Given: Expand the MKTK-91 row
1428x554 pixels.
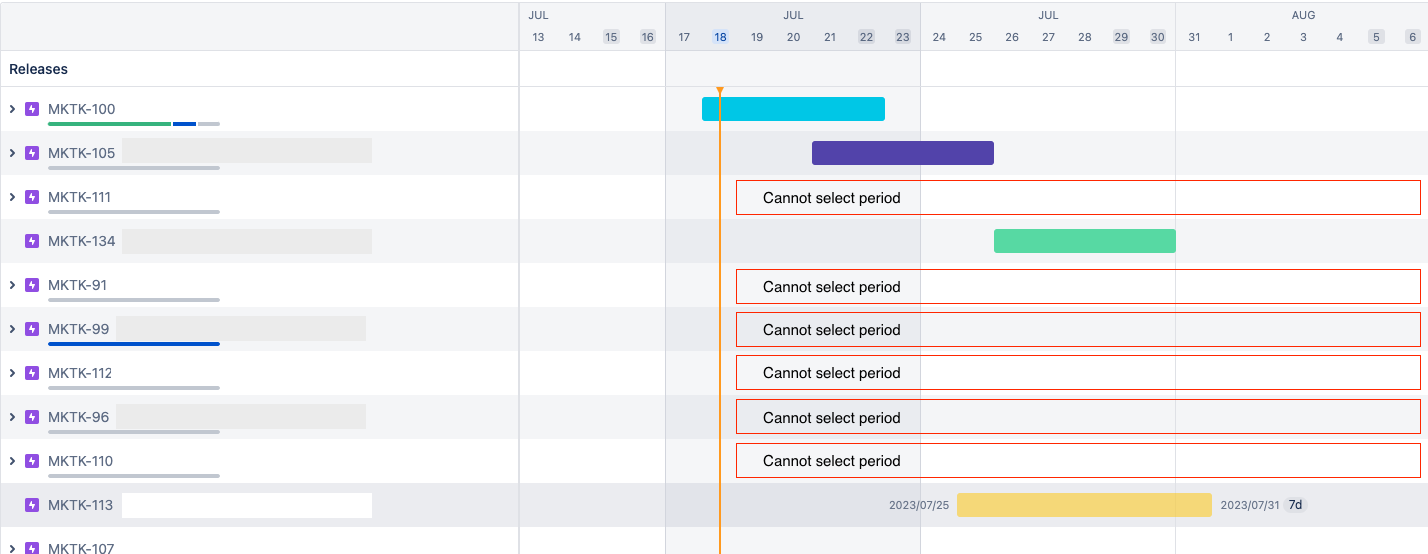Looking at the screenshot, I should (12, 285).
